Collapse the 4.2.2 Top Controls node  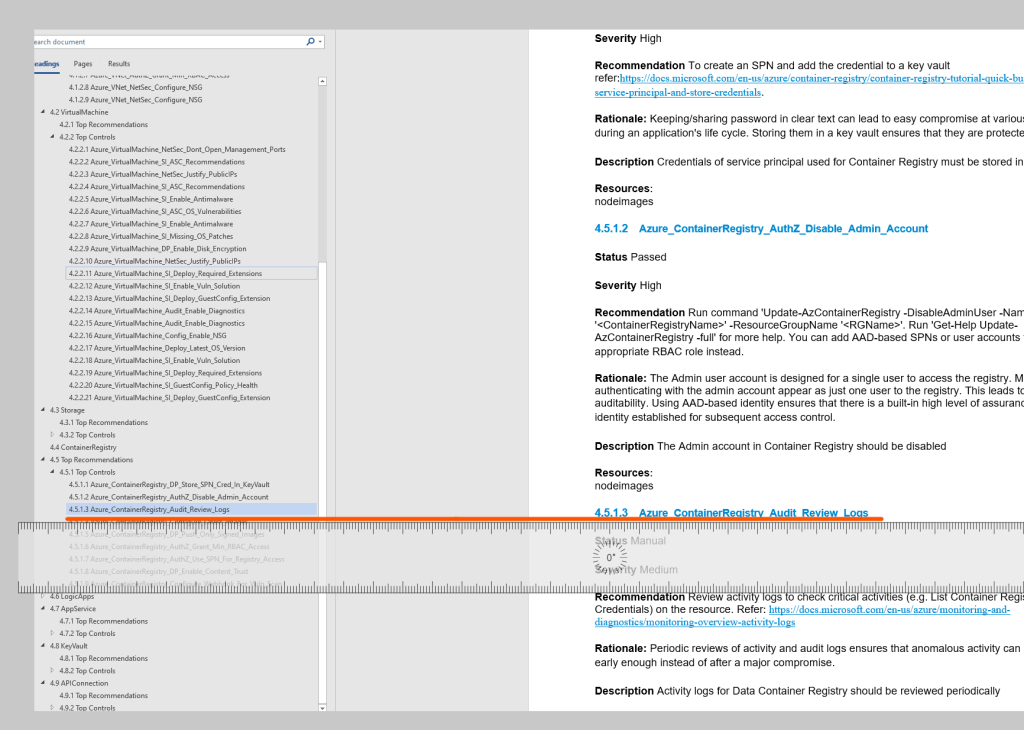coord(53,137)
